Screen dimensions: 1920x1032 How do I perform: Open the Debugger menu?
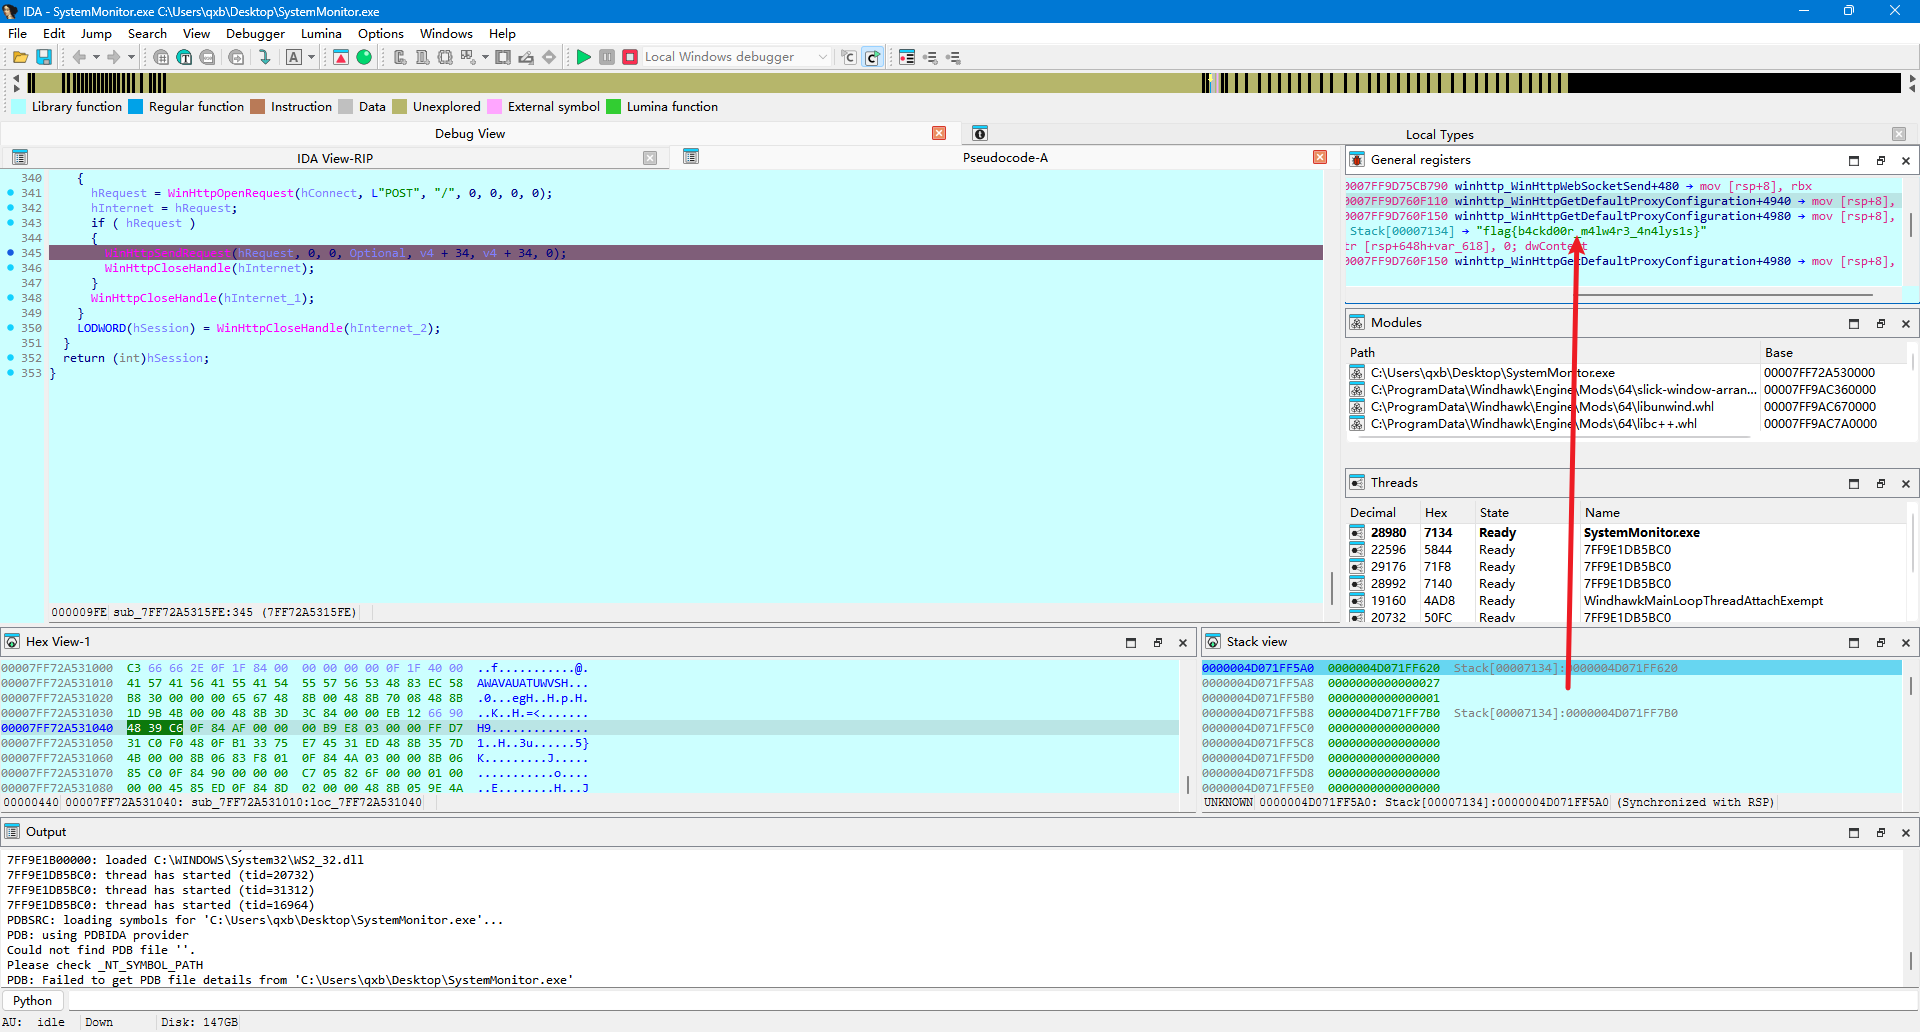pyautogui.click(x=255, y=33)
